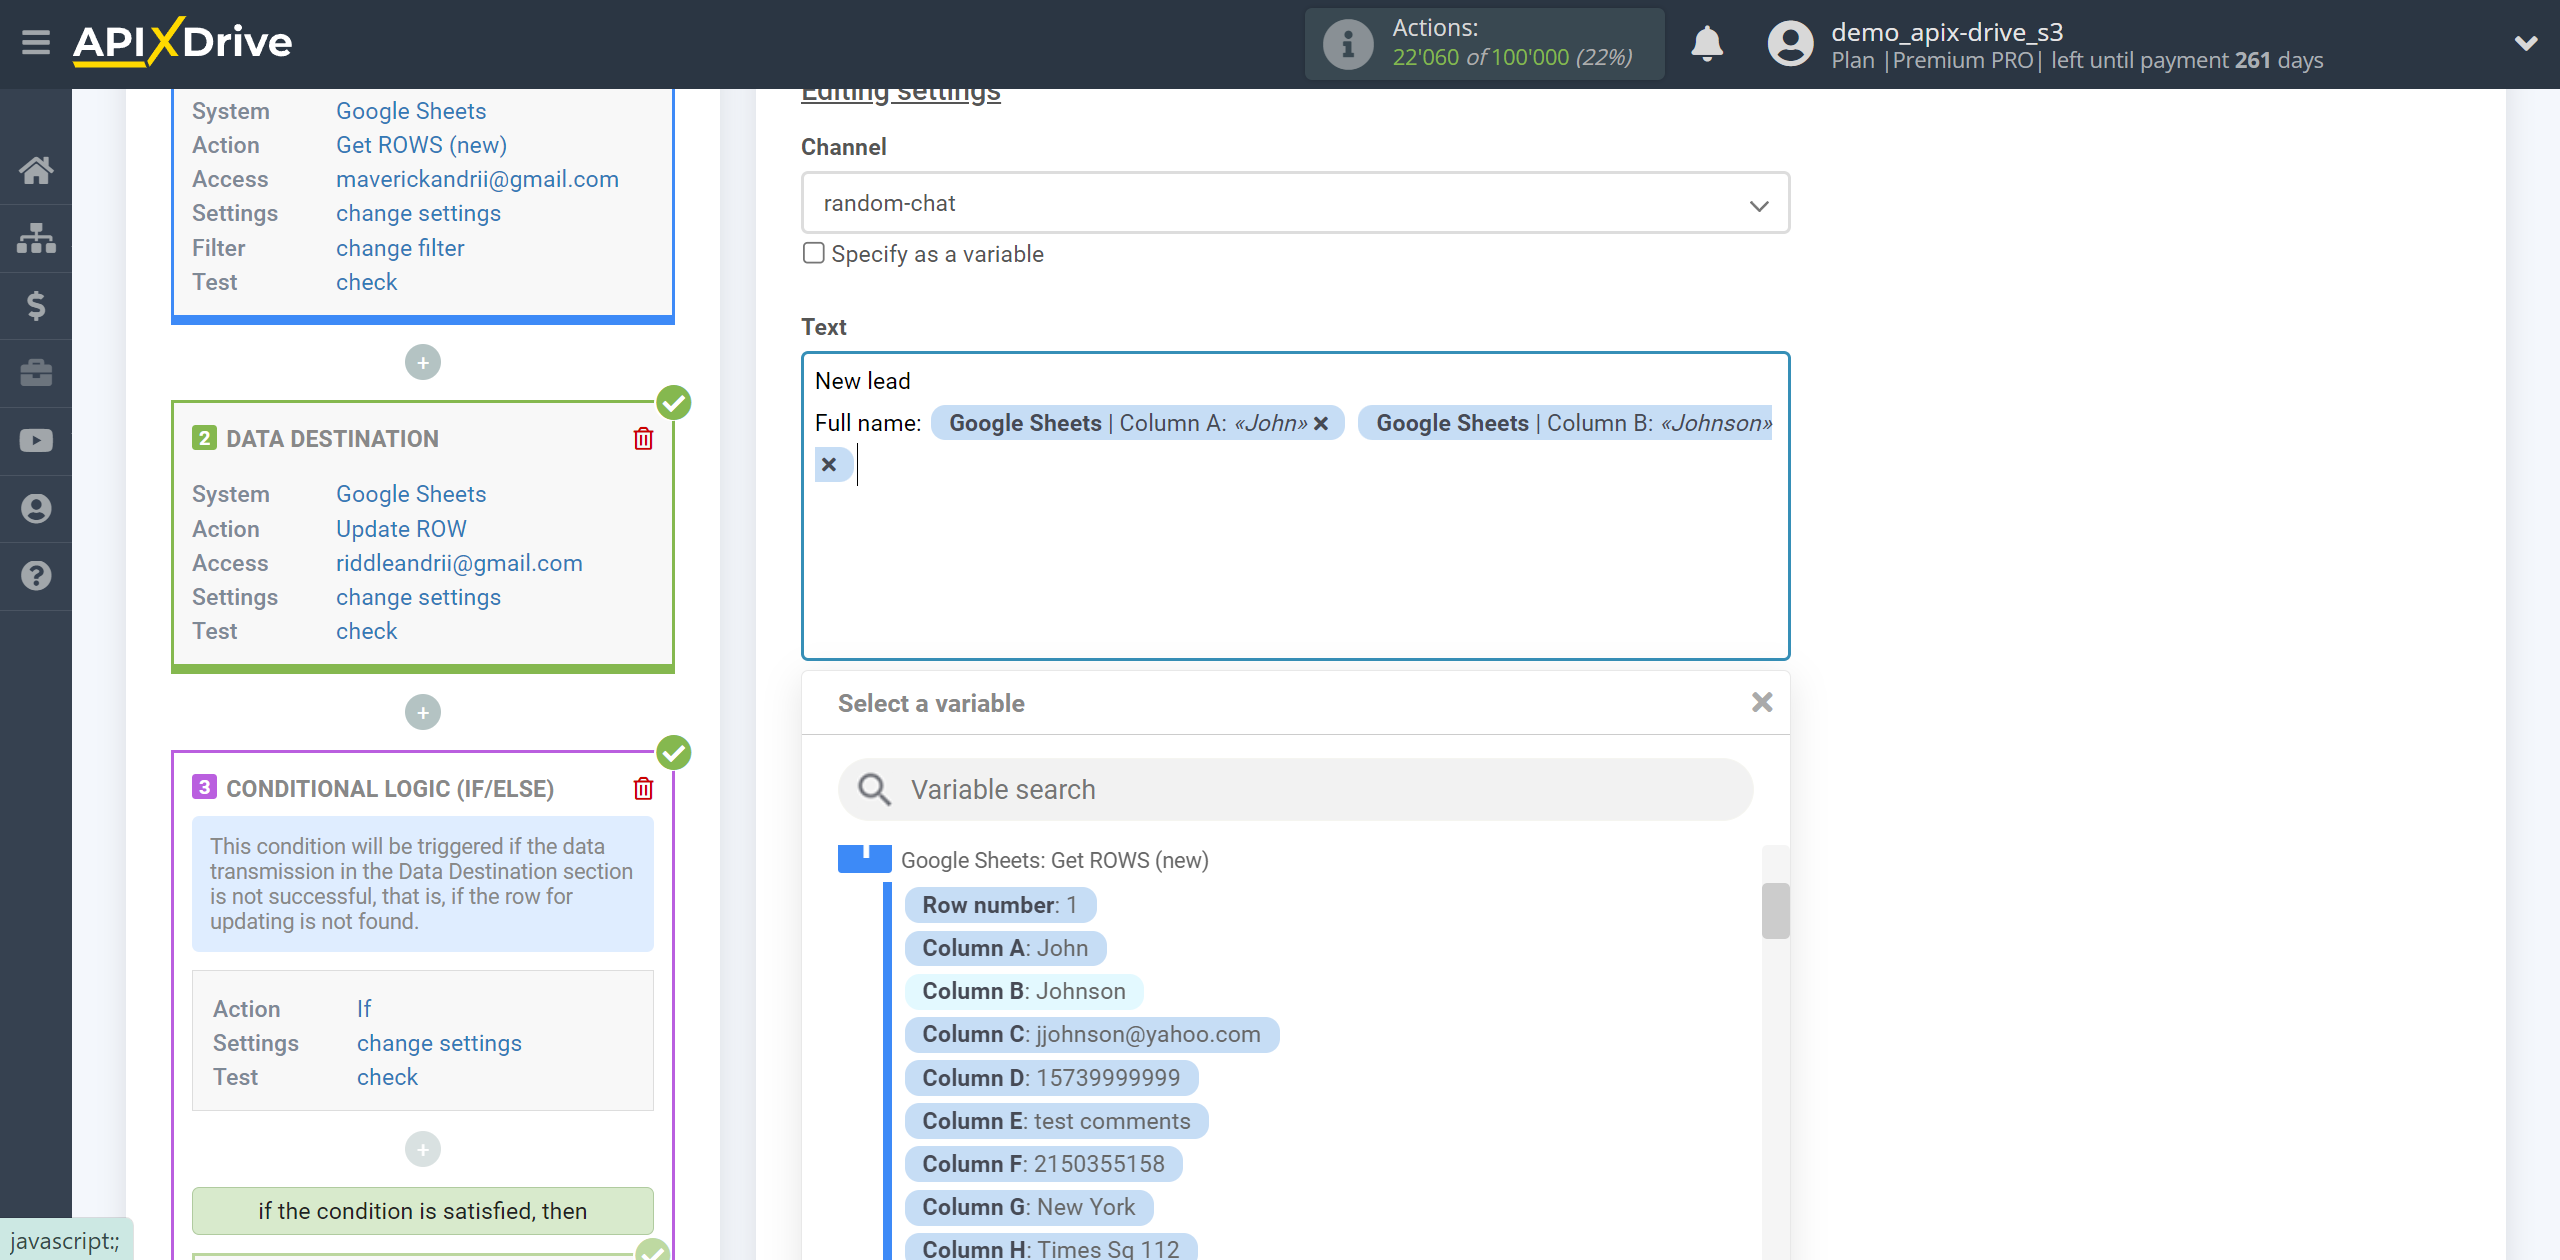Remove the Column A John variable tag
Viewport: 2560px width, 1260px height.
[x=1321, y=423]
